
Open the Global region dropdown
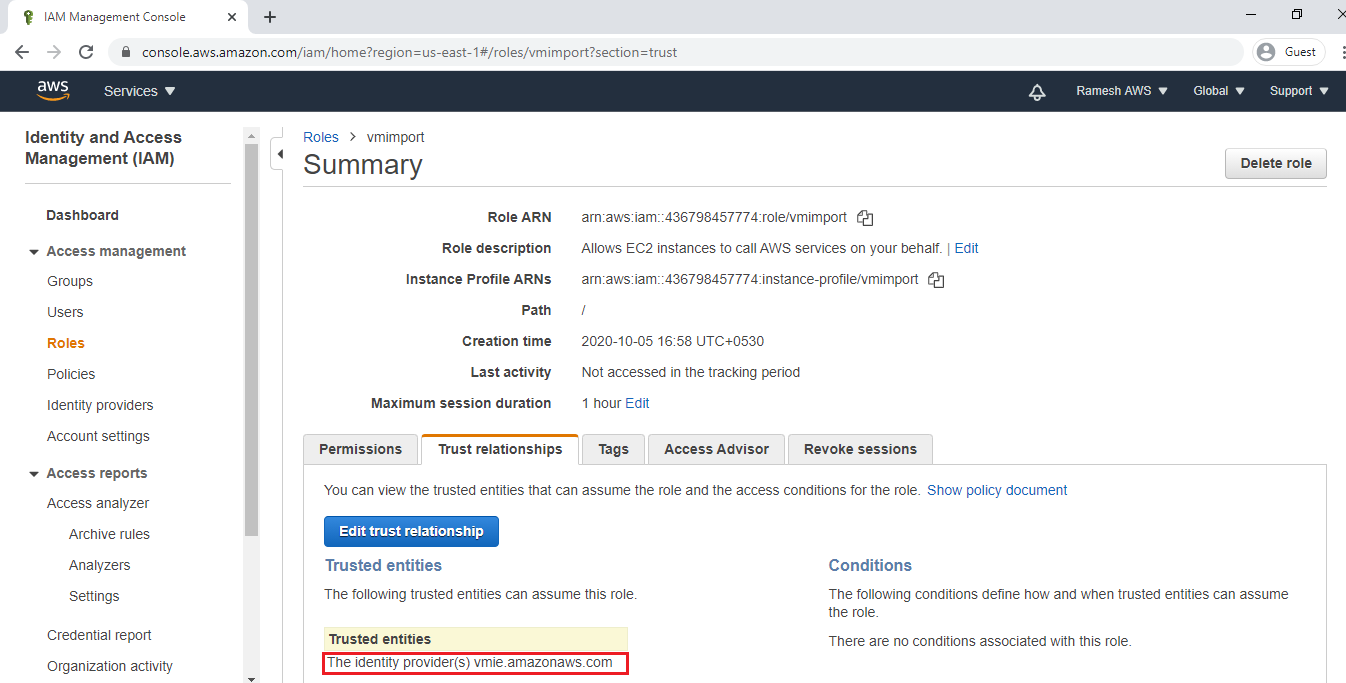pyautogui.click(x=1219, y=91)
